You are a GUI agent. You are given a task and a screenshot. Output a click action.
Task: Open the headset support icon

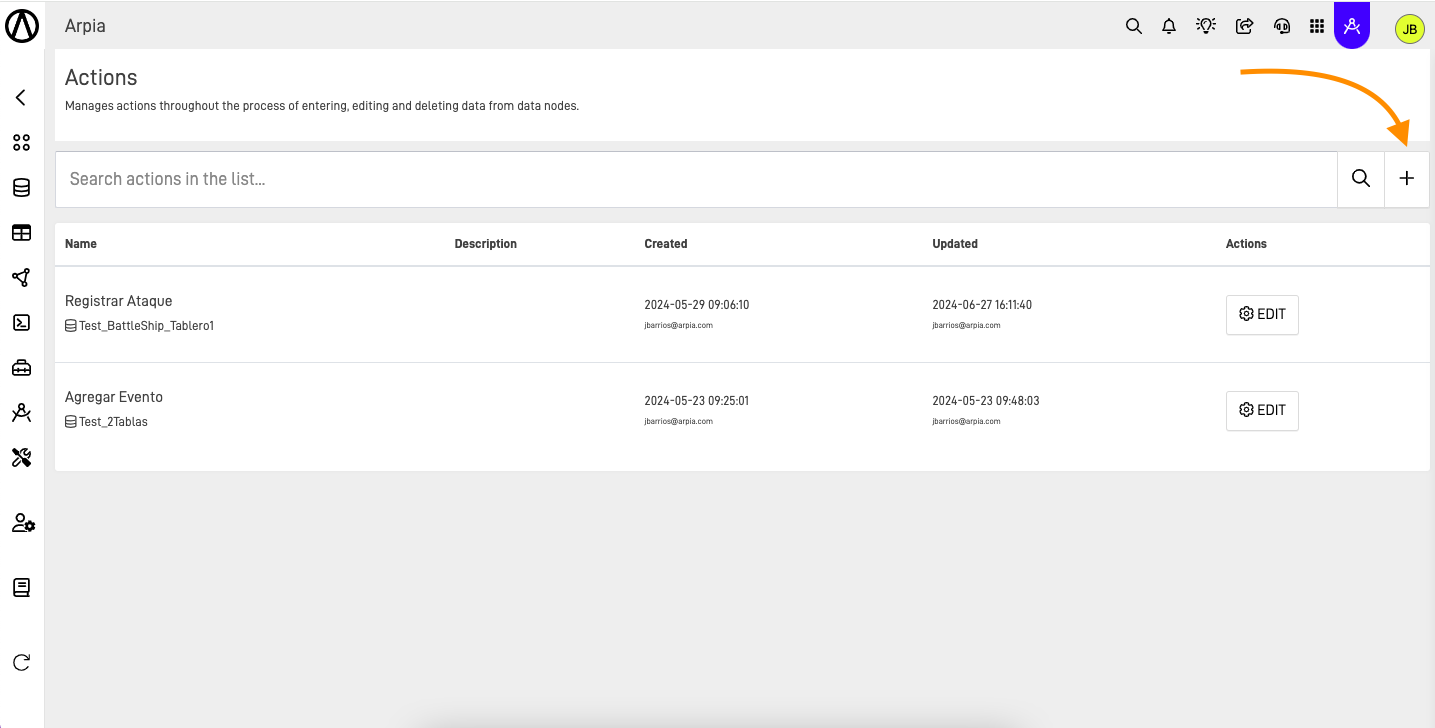[1282, 27]
